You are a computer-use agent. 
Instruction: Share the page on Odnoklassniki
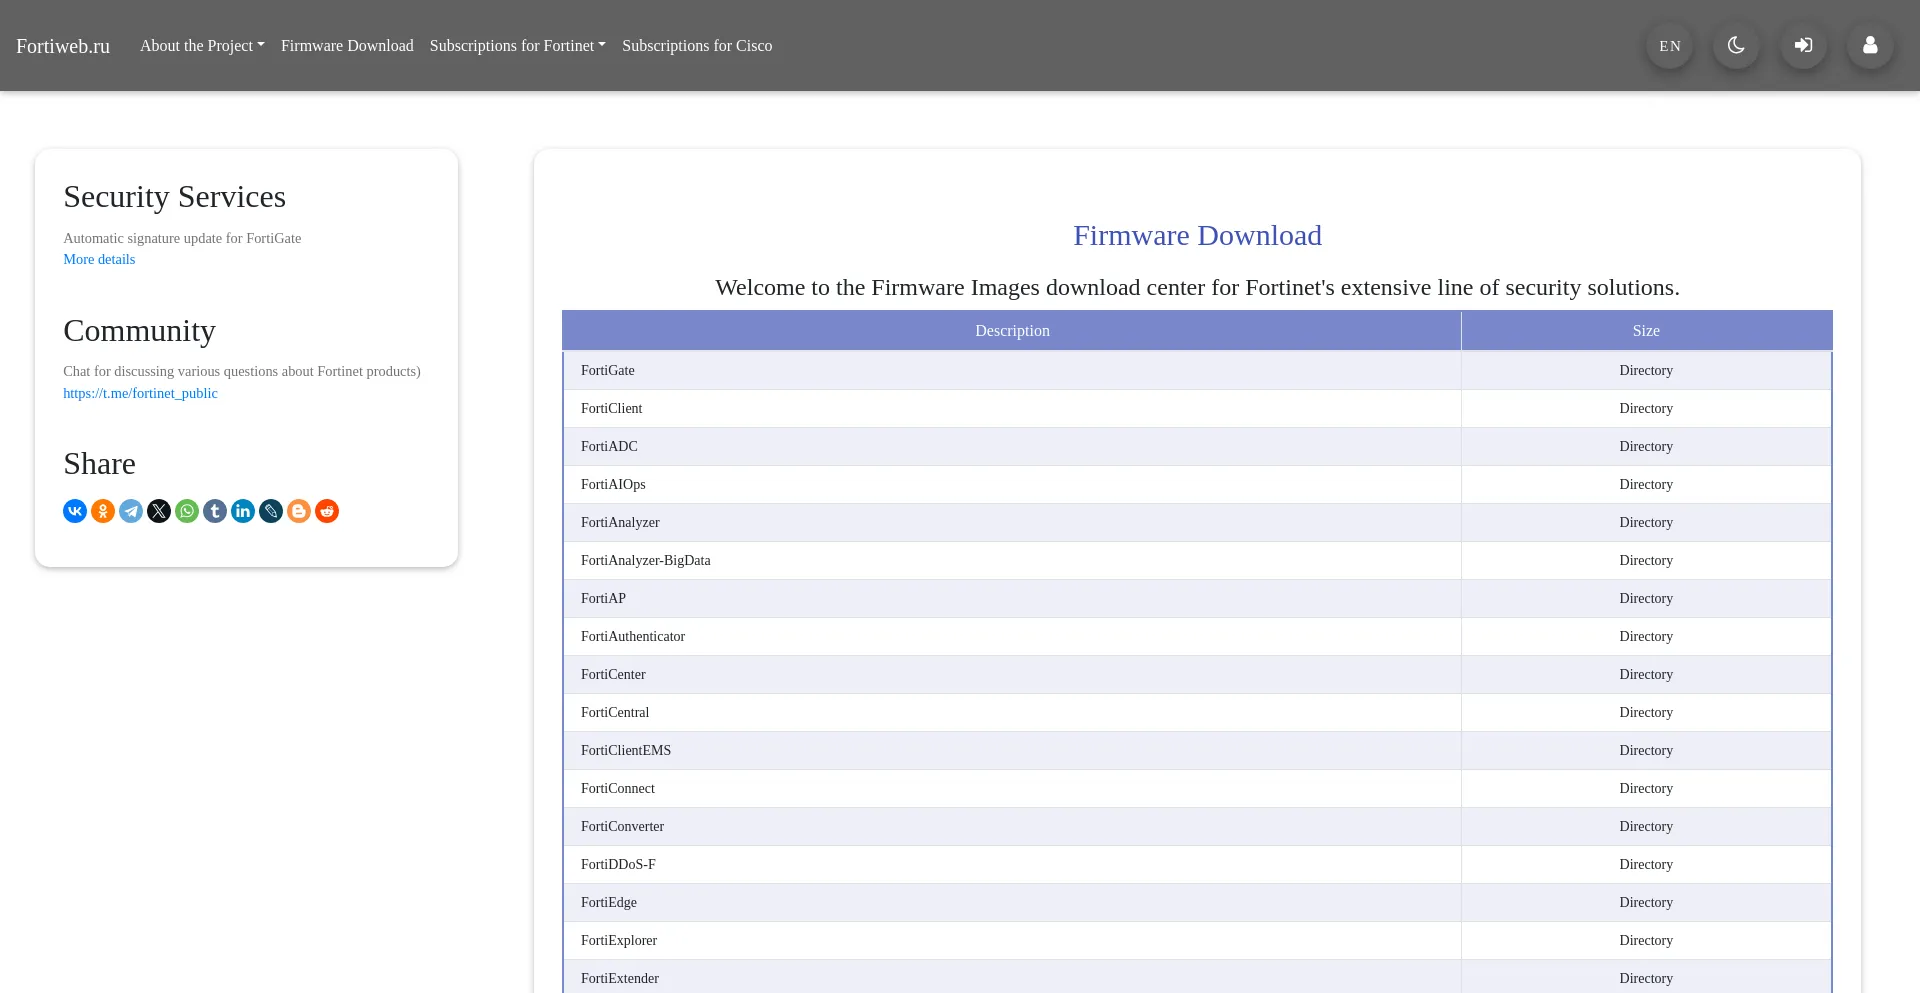point(103,511)
